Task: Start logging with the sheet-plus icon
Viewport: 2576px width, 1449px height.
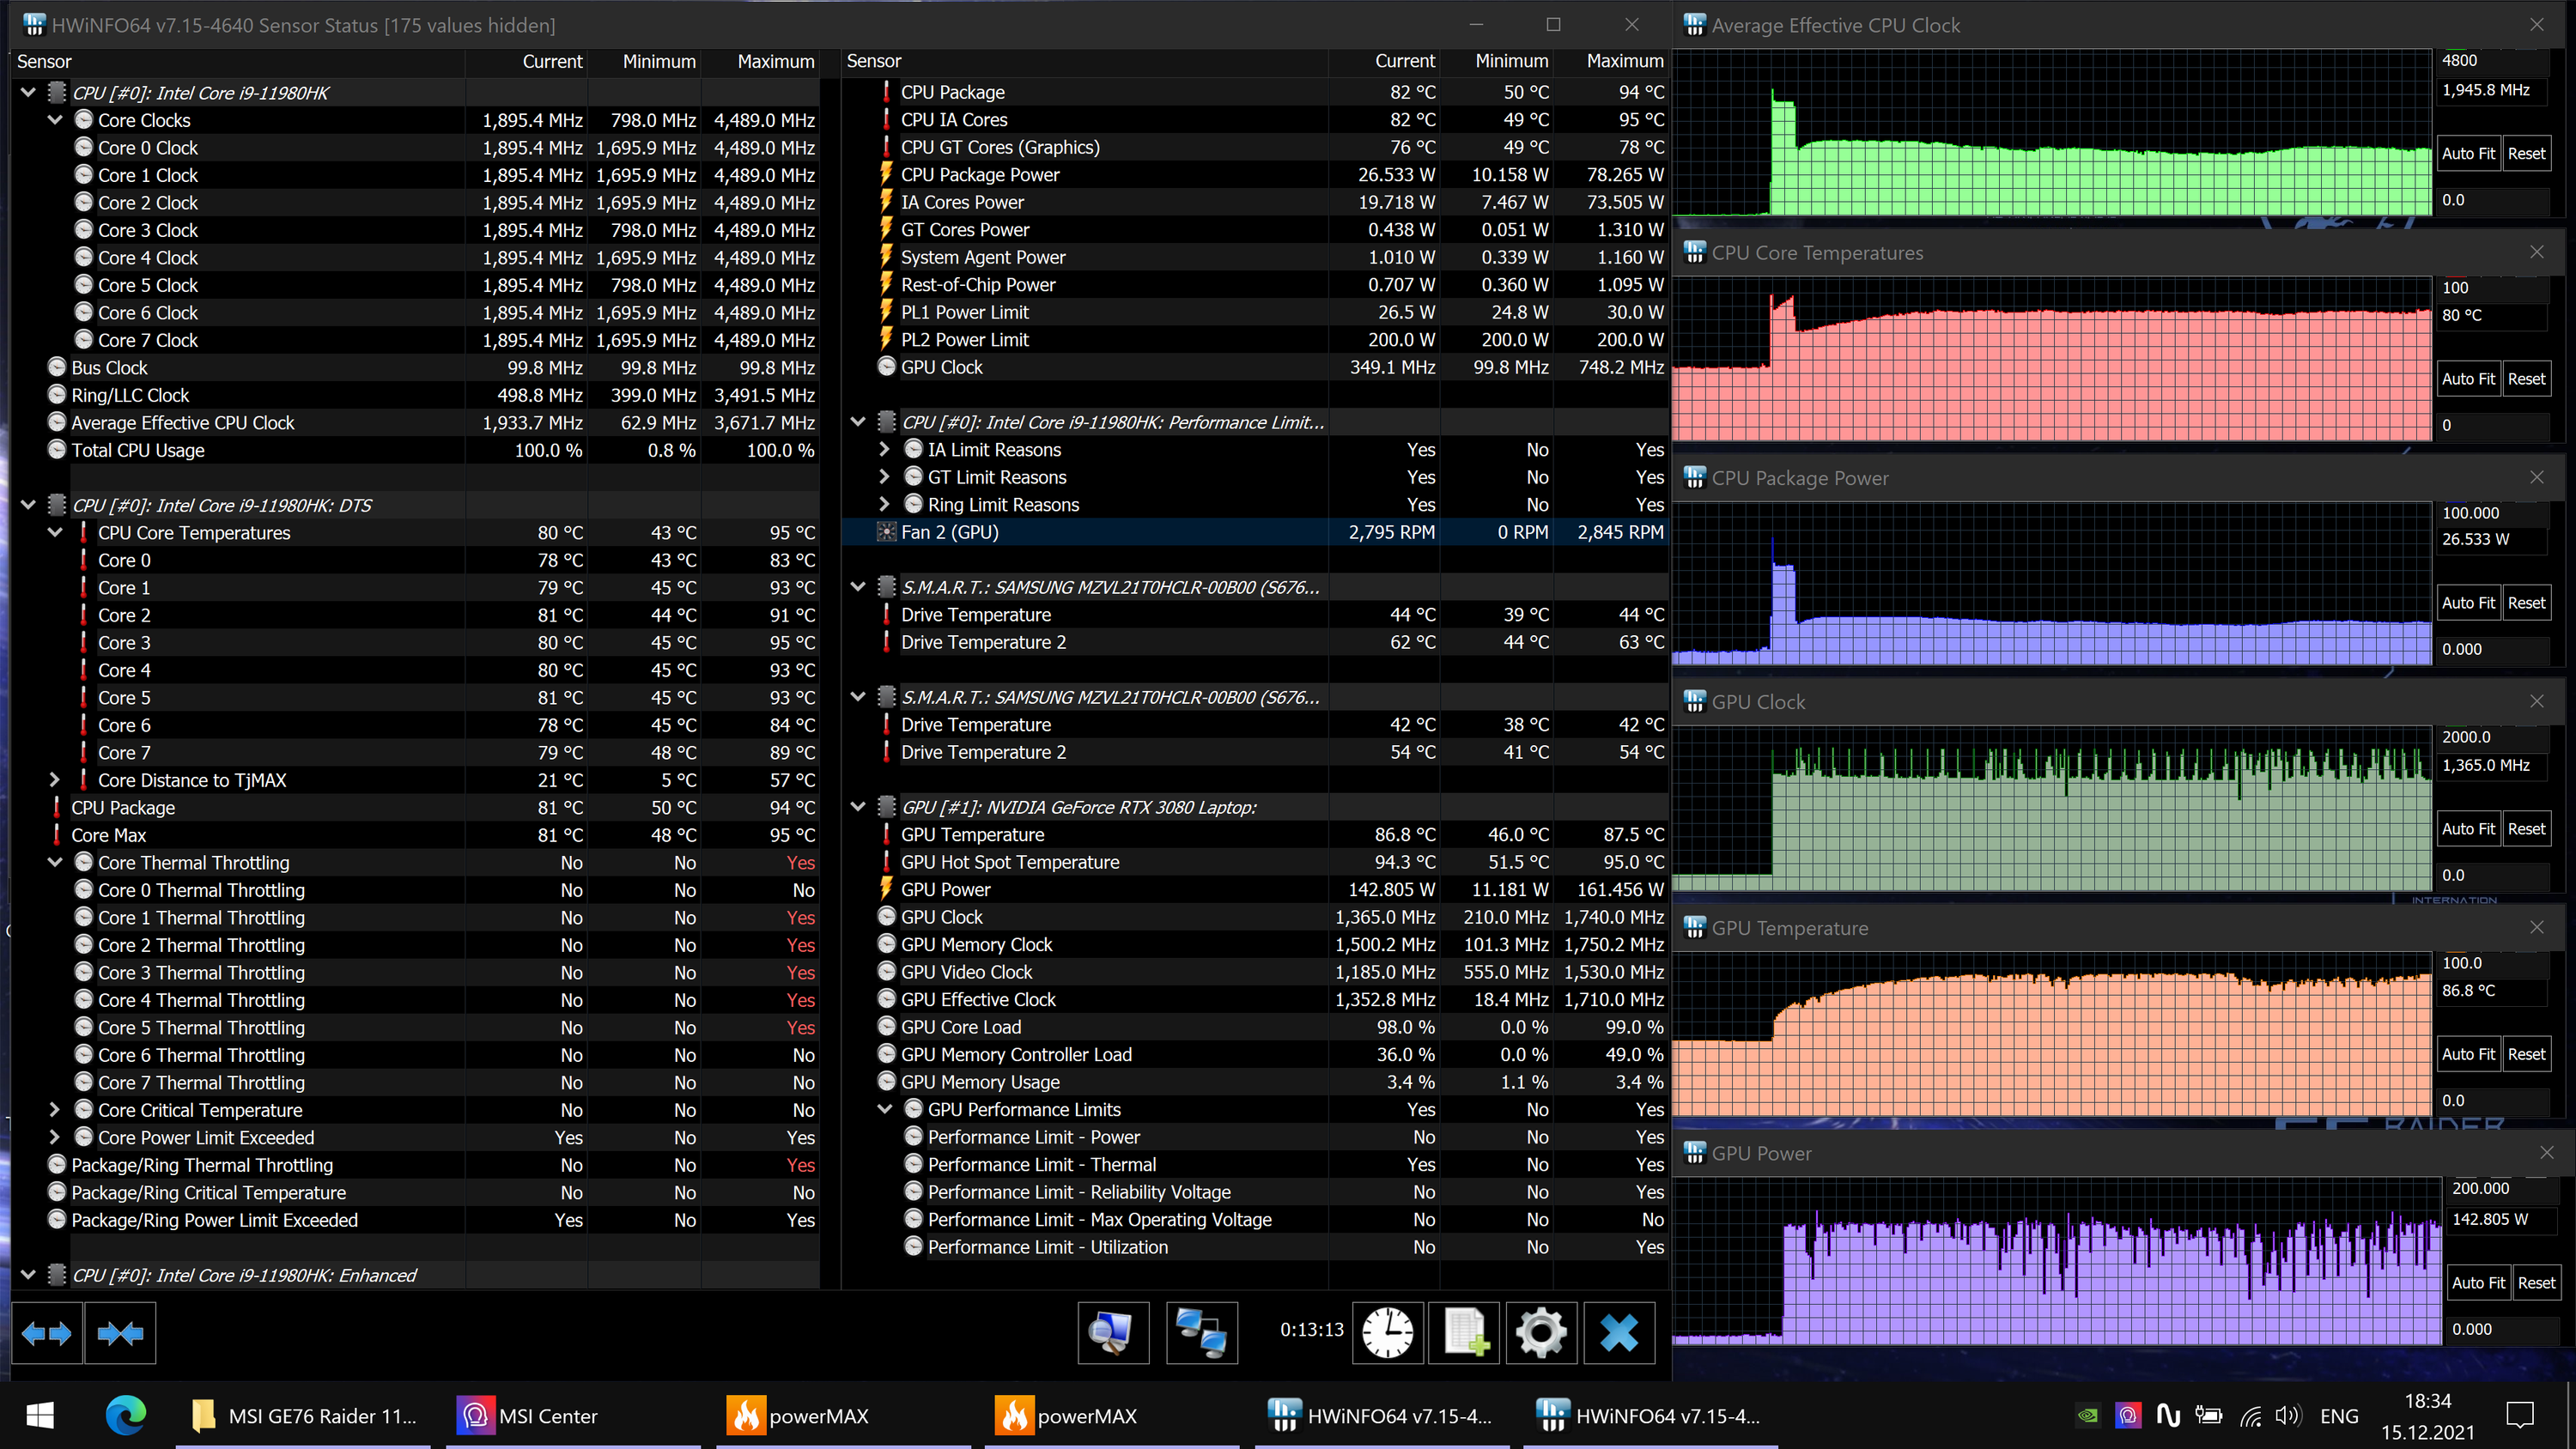Action: pos(1464,1332)
